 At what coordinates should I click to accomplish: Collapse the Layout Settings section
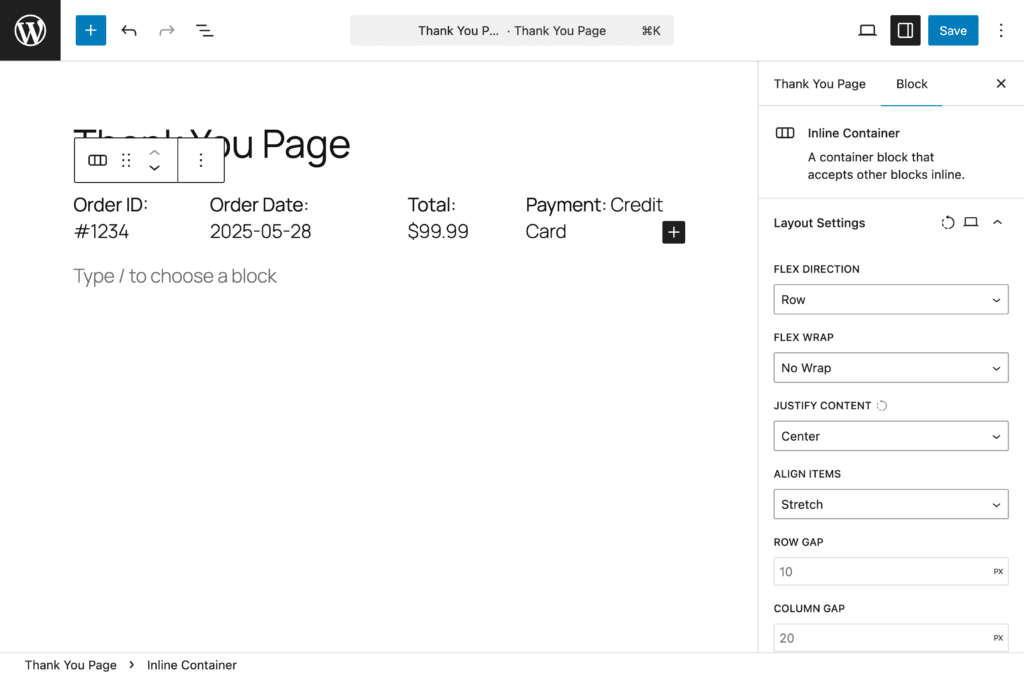997,222
